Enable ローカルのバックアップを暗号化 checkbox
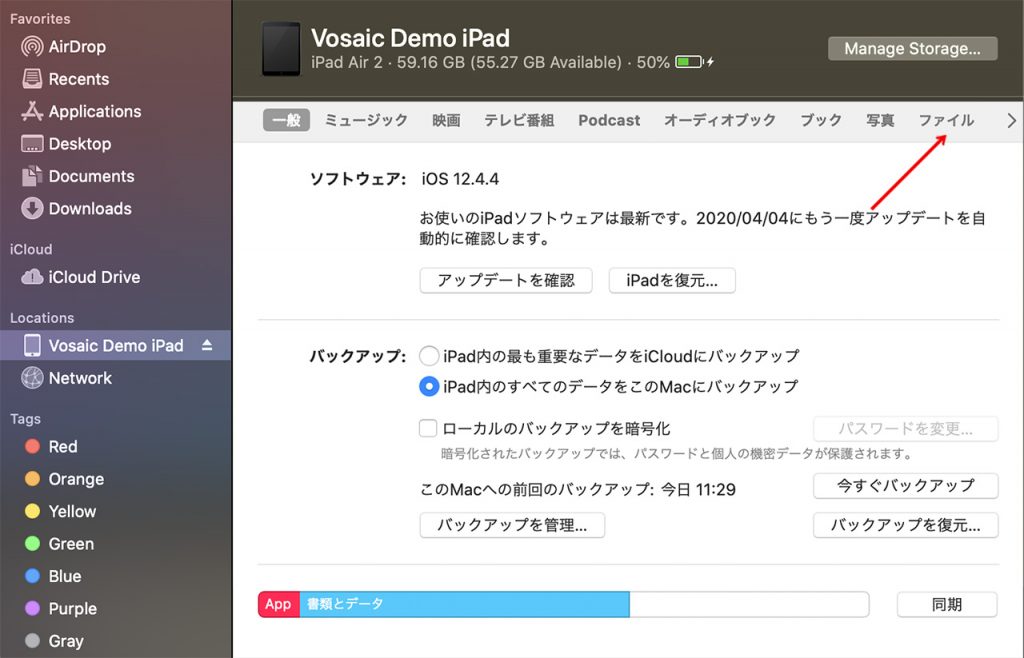Screen dimensions: 1024x658 click(428, 428)
